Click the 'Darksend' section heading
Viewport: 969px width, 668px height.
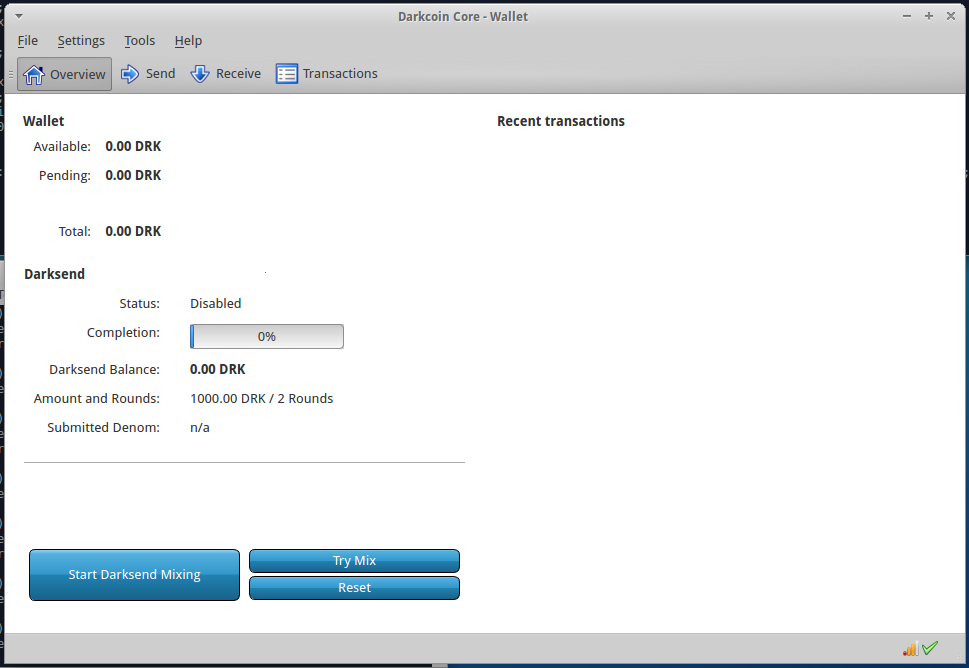(54, 274)
